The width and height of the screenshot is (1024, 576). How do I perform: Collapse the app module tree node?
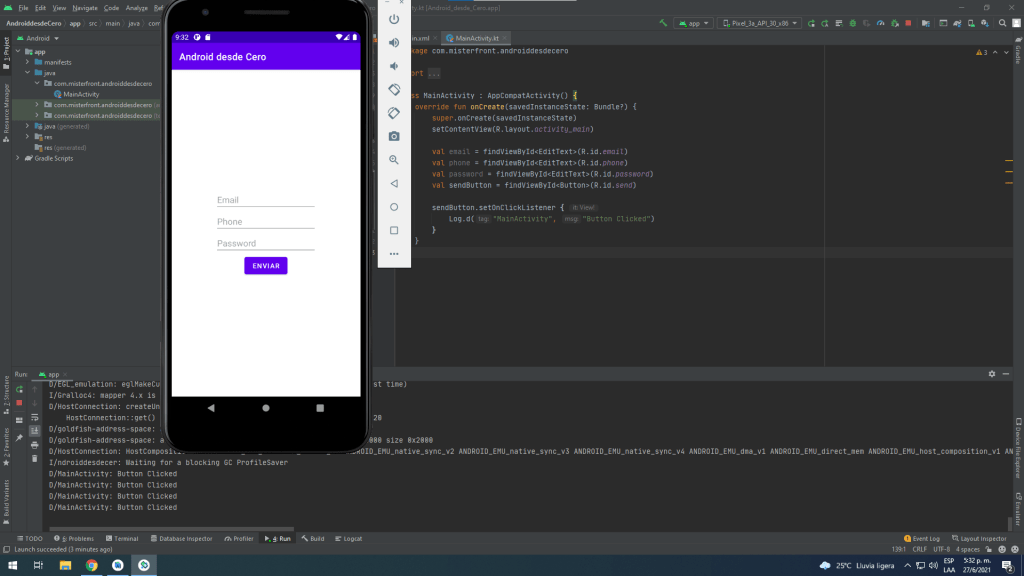coord(18,52)
